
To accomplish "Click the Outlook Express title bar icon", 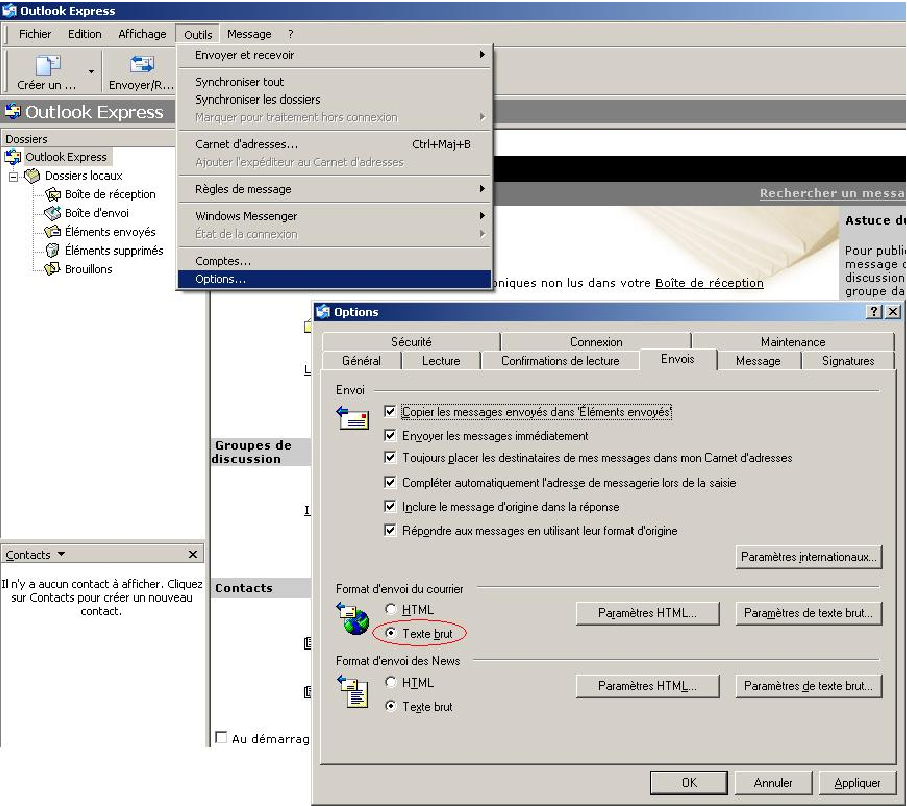I will pyautogui.click(x=9, y=10).
